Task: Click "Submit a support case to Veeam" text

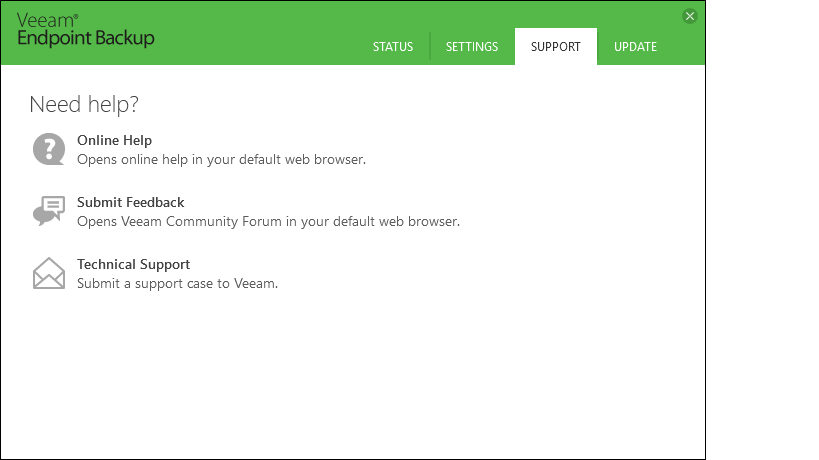Action: (177, 283)
